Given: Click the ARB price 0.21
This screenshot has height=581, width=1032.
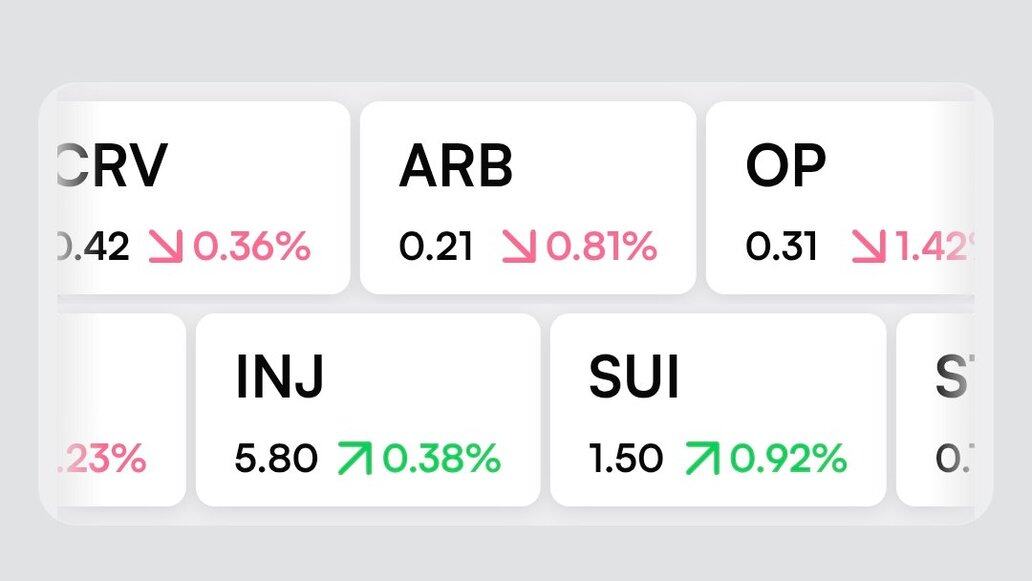Looking at the screenshot, I should (436, 246).
